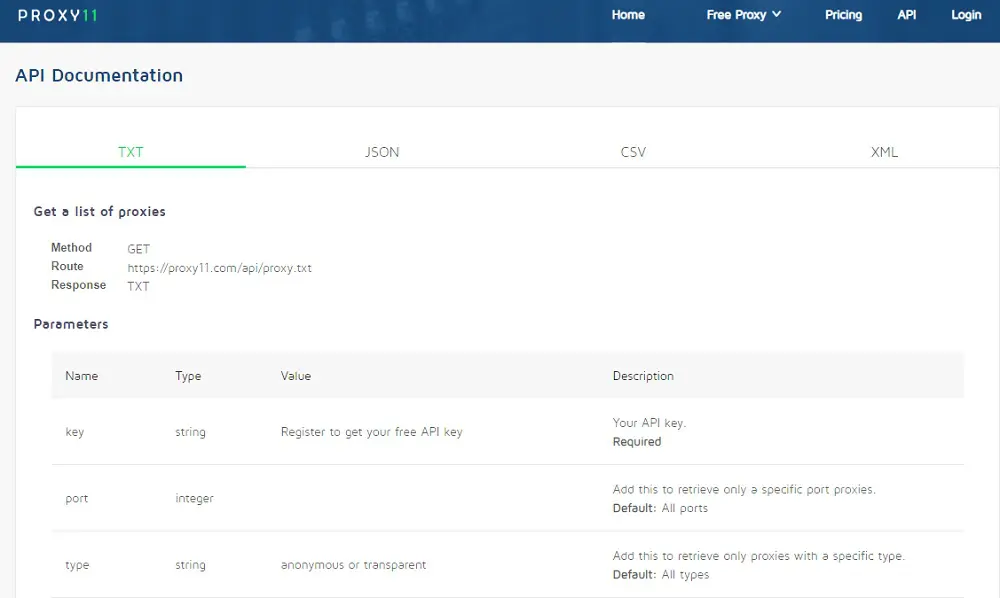Image resolution: width=1000 pixels, height=598 pixels.
Task: Select the XML format tab
Action: (885, 152)
